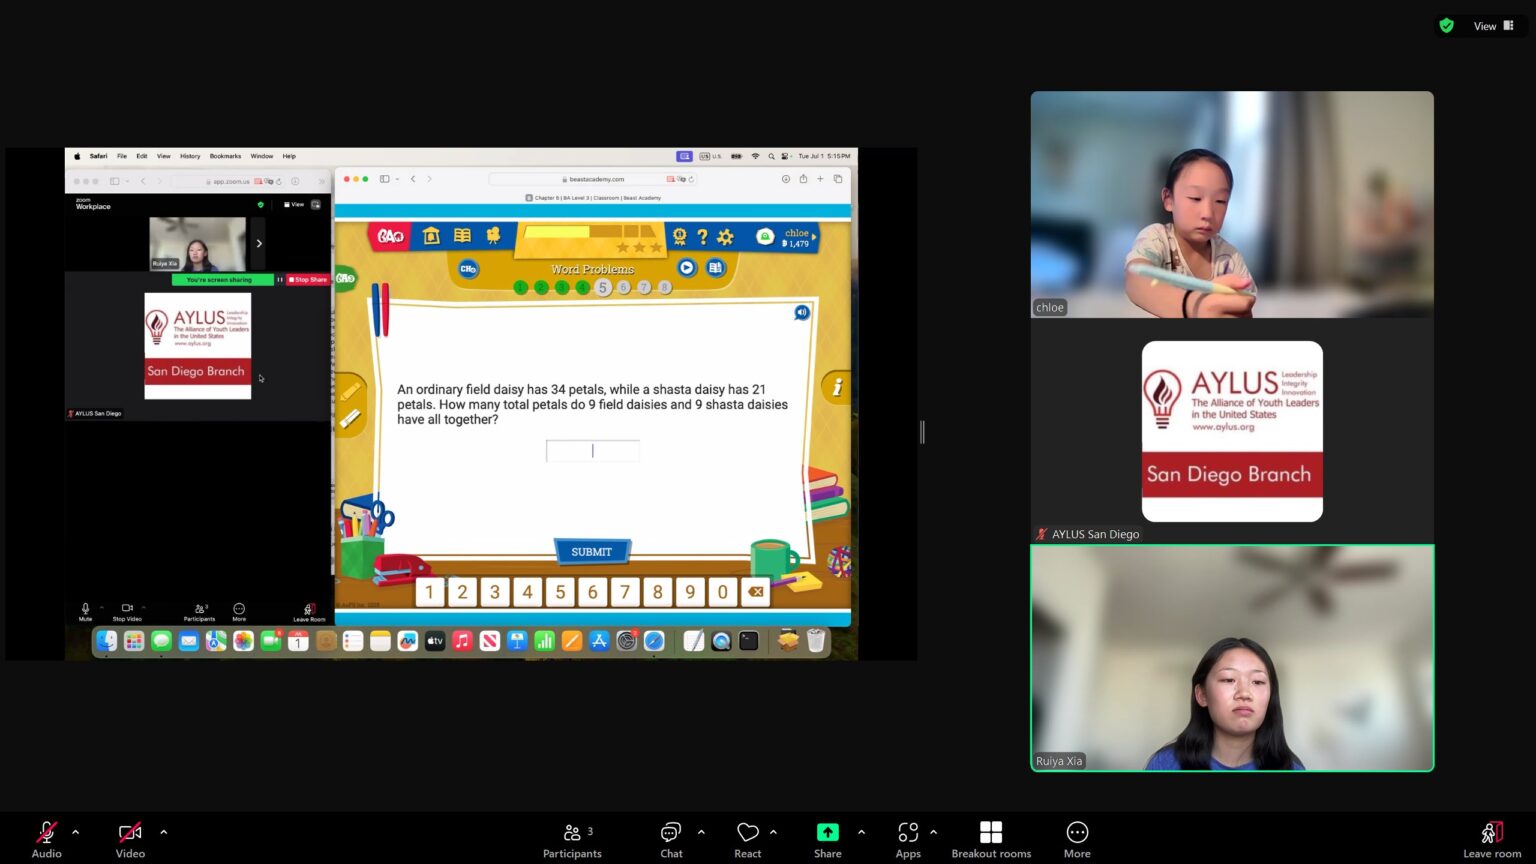
Task: Open audio options arrow beside Audio
Action: (75, 832)
